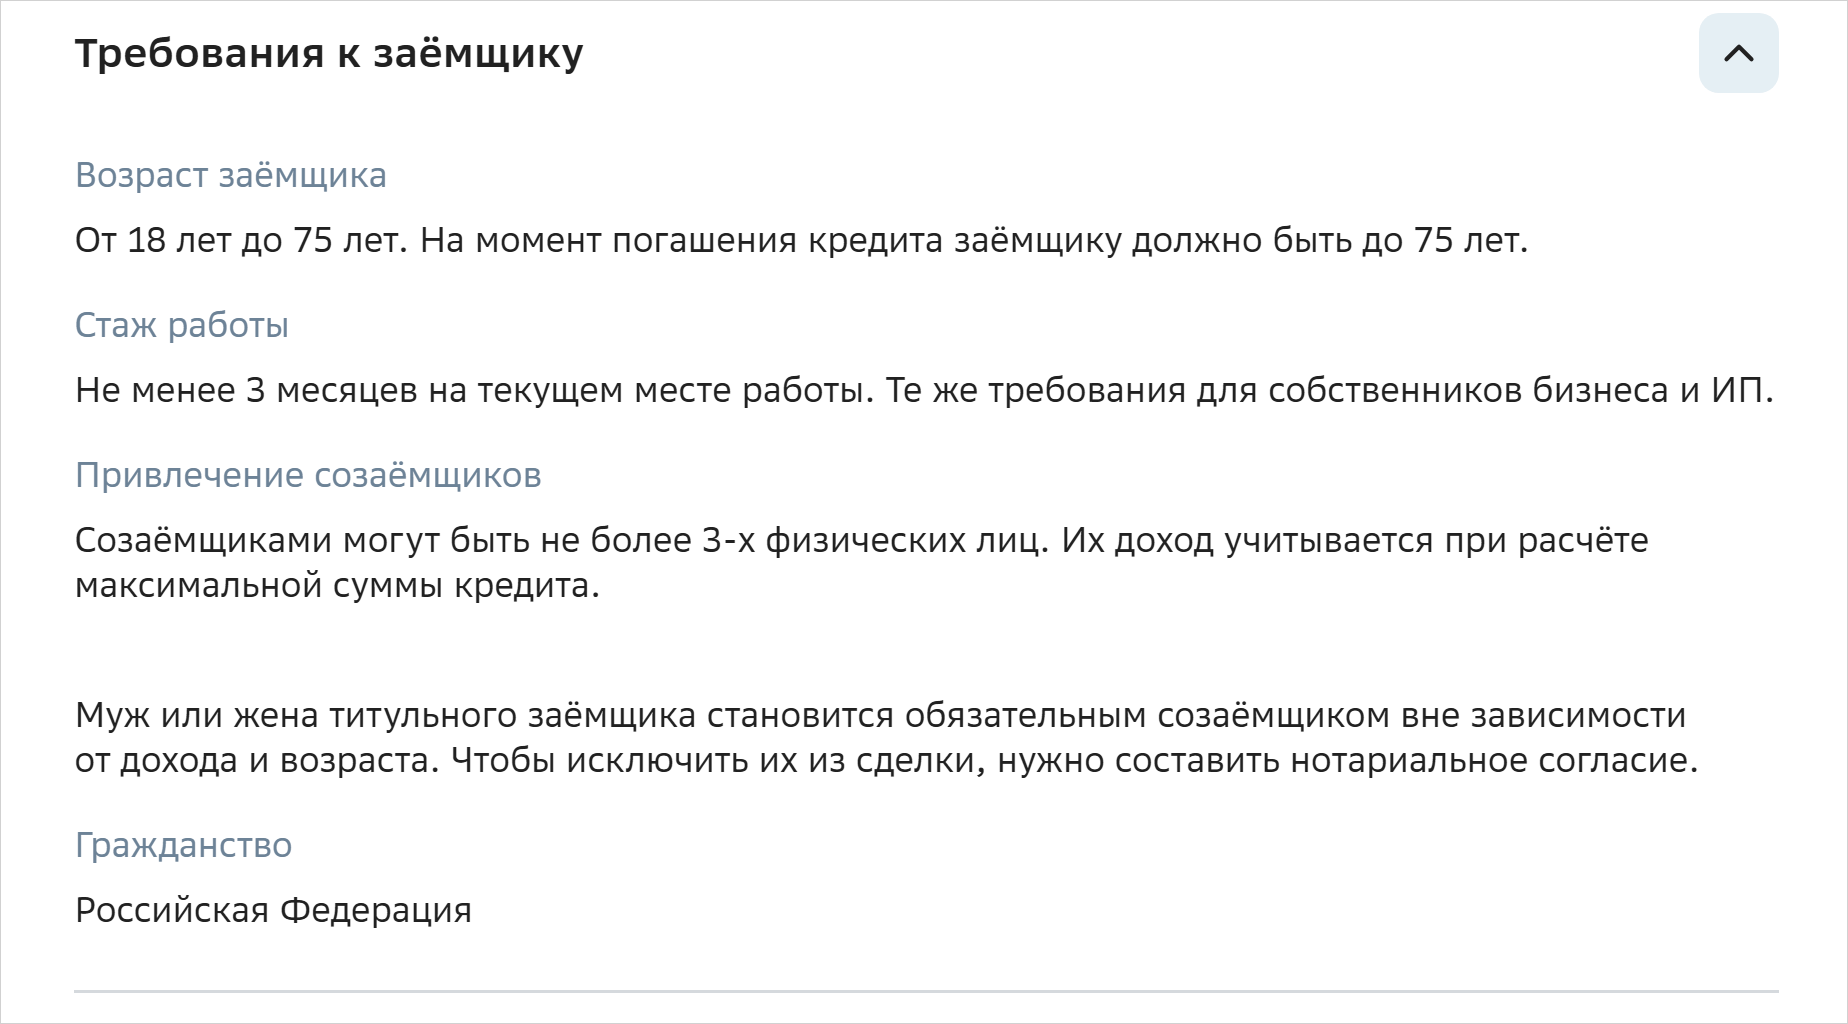Select the "Стаж работы" label

pos(182,325)
